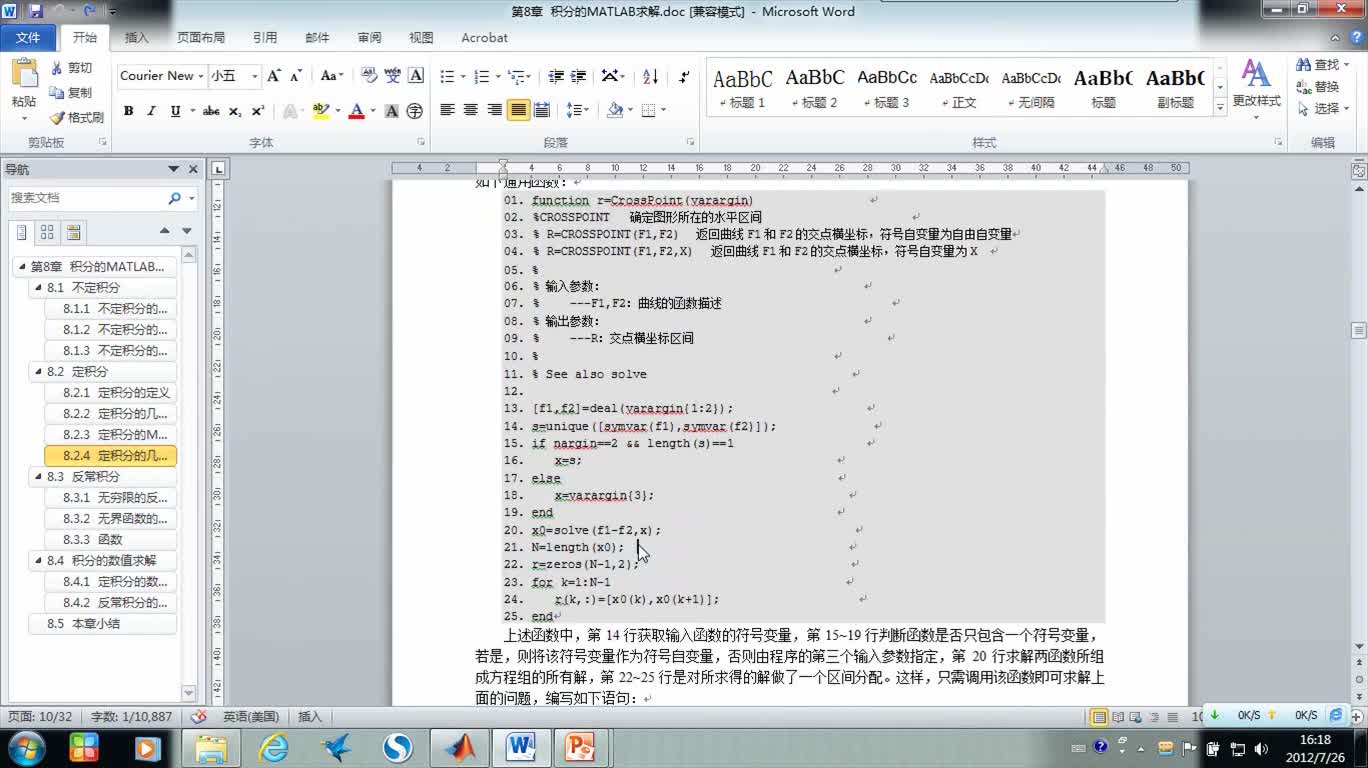This screenshot has height=768, width=1368.
Task: Click the red font color A button
Action: tap(356, 111)
